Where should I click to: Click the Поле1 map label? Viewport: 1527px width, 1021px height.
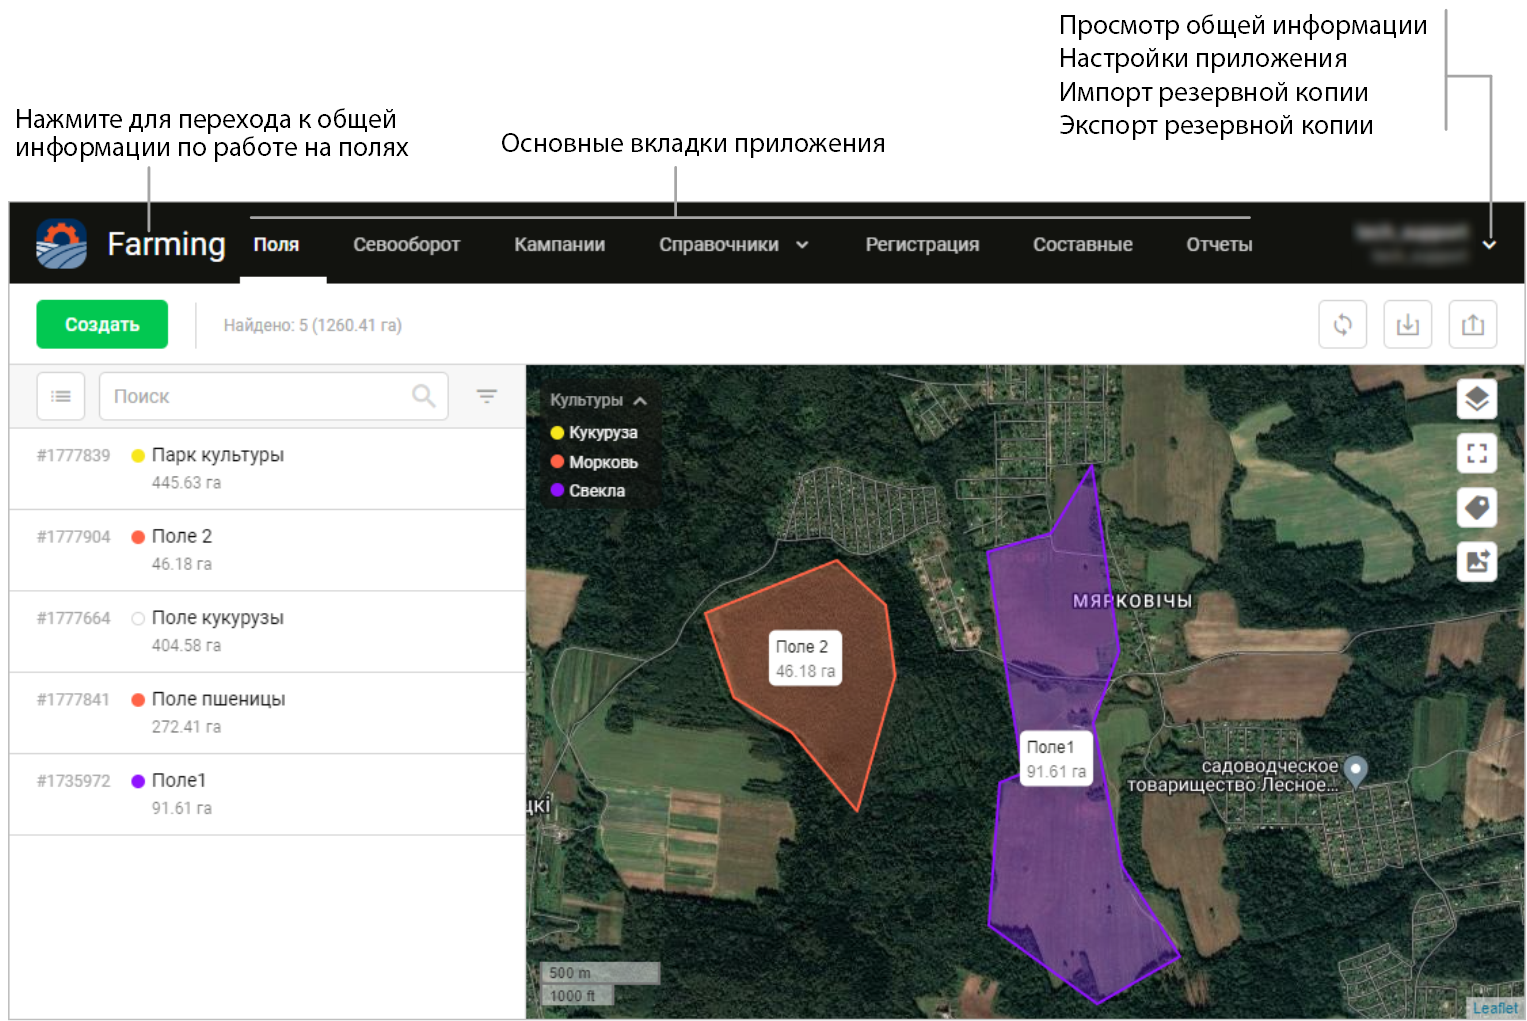[1056, 758]
